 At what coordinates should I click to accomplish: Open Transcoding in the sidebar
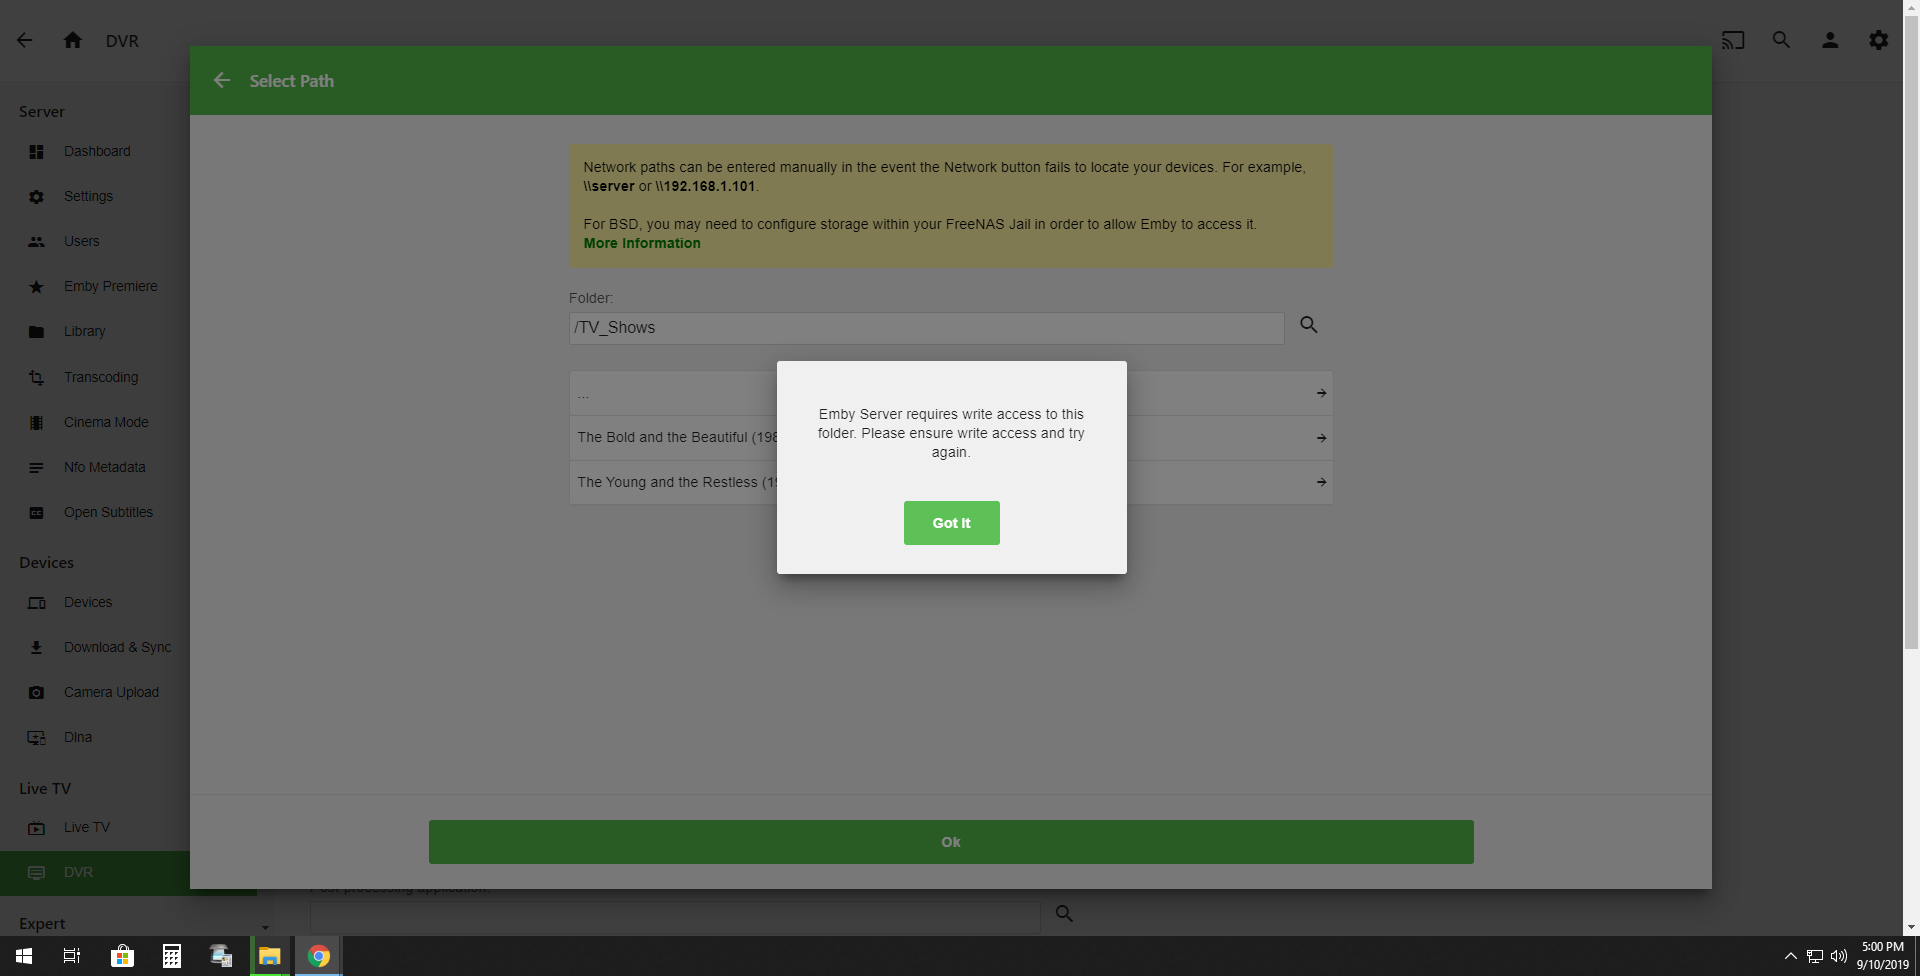click(x=101, y=377)
